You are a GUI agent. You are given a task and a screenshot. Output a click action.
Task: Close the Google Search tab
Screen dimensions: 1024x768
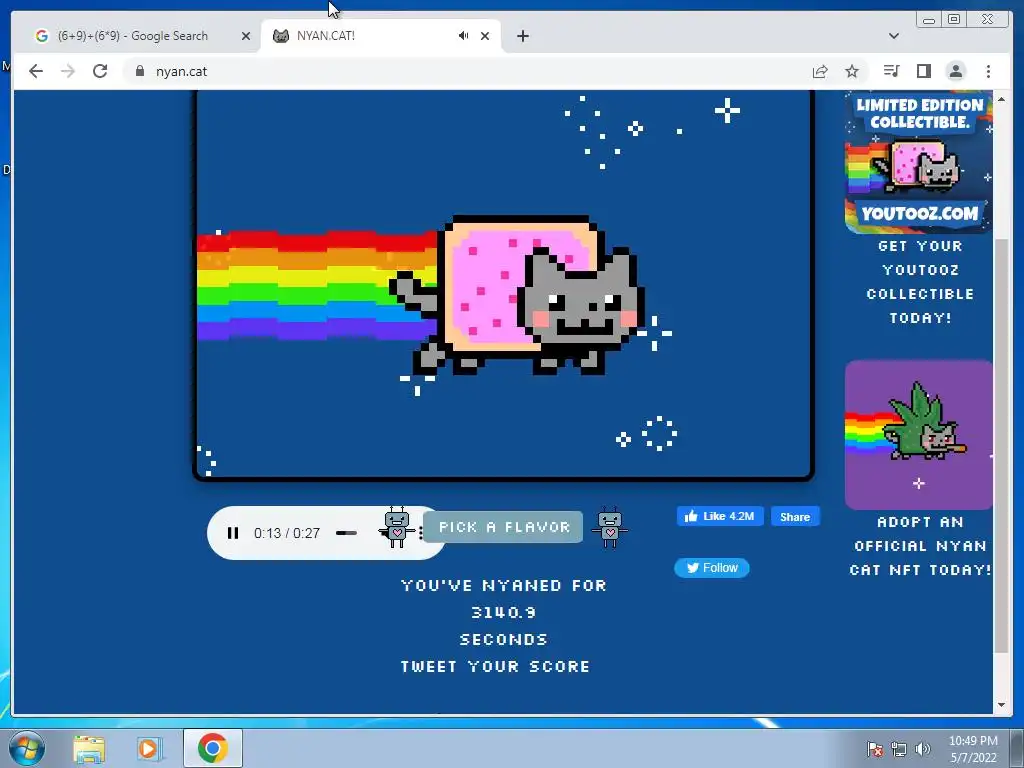coord(246,36)
